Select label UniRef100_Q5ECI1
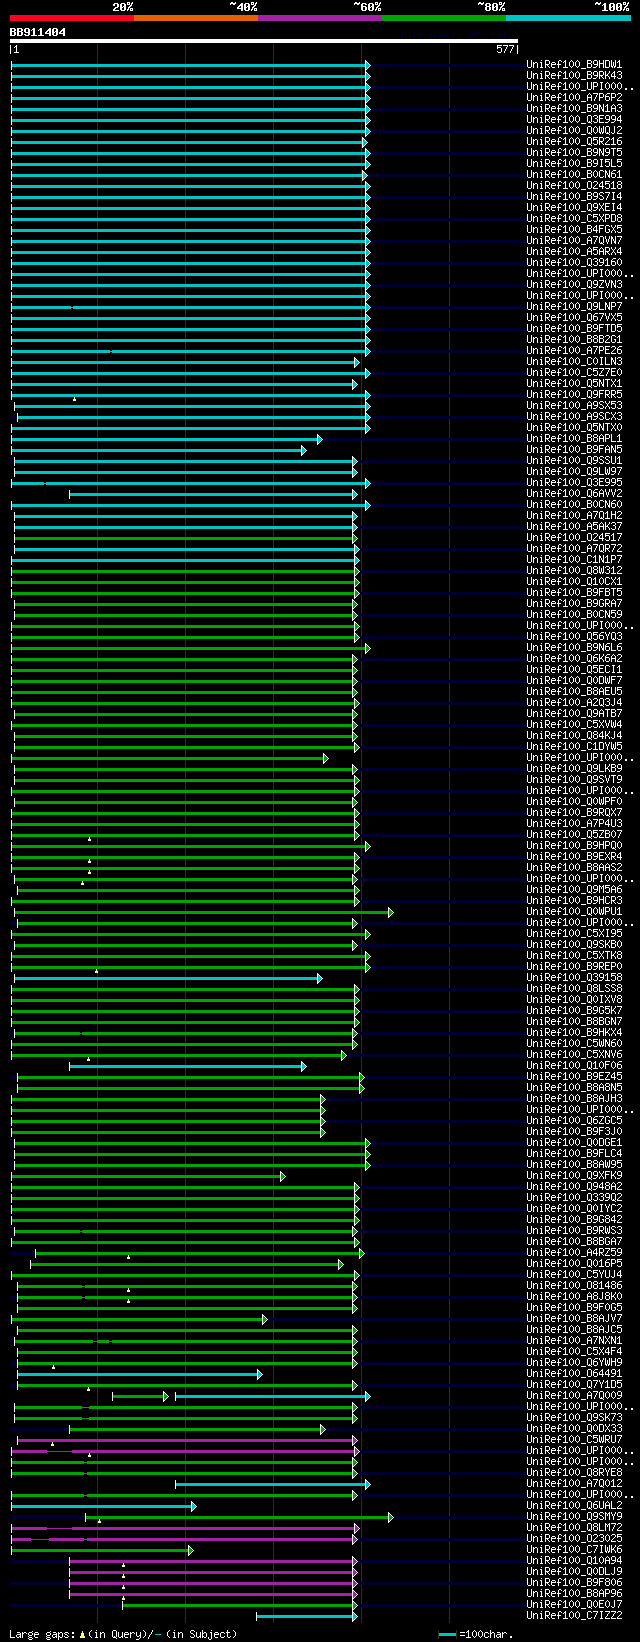This screenshot has height=1642, width=640. tap(574, 670)
